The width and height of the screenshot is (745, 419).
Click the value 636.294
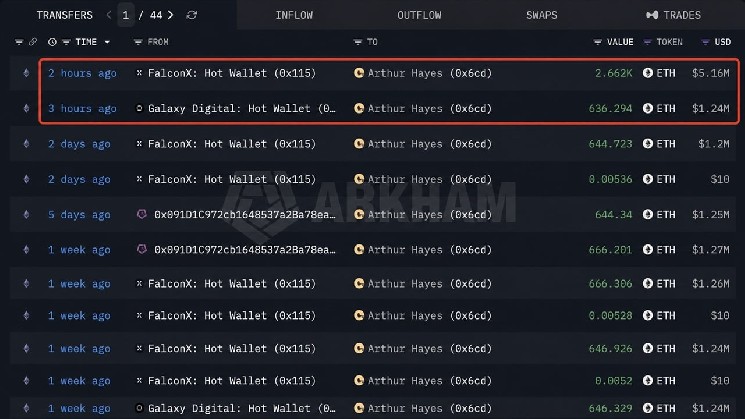611,108
